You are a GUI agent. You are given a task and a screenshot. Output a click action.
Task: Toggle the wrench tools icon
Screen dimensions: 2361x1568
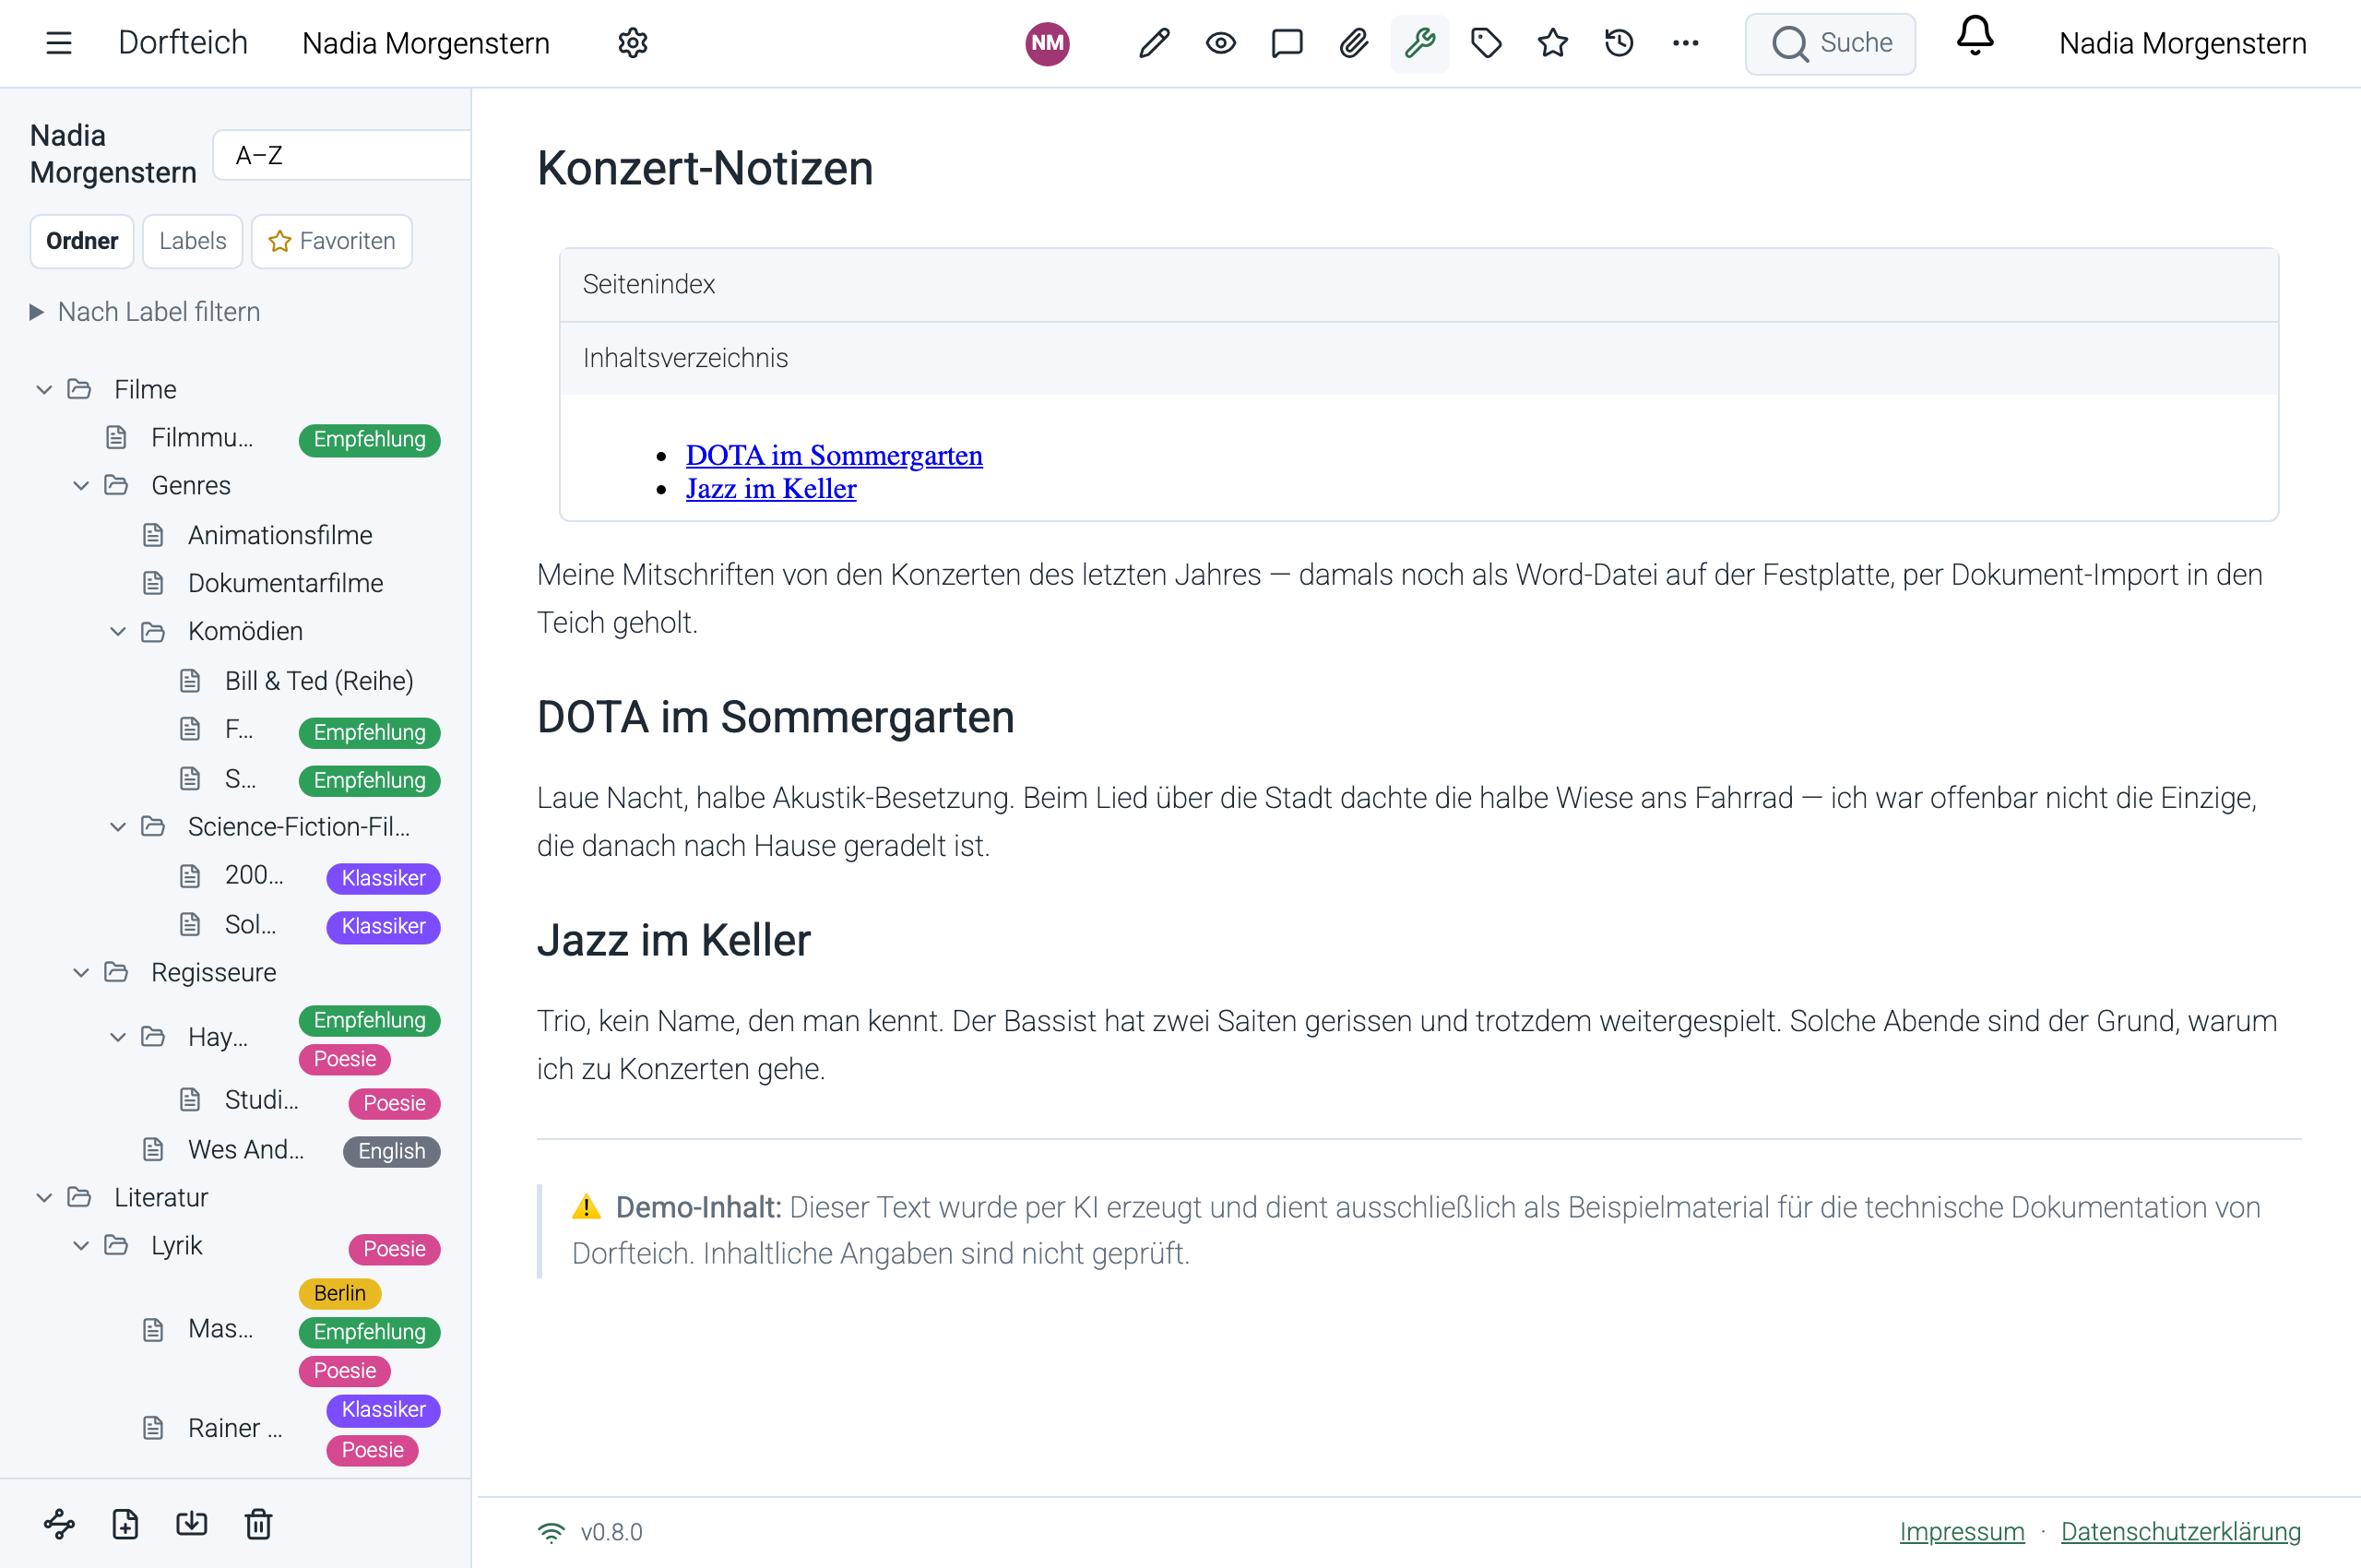[x=1419, y=43]
